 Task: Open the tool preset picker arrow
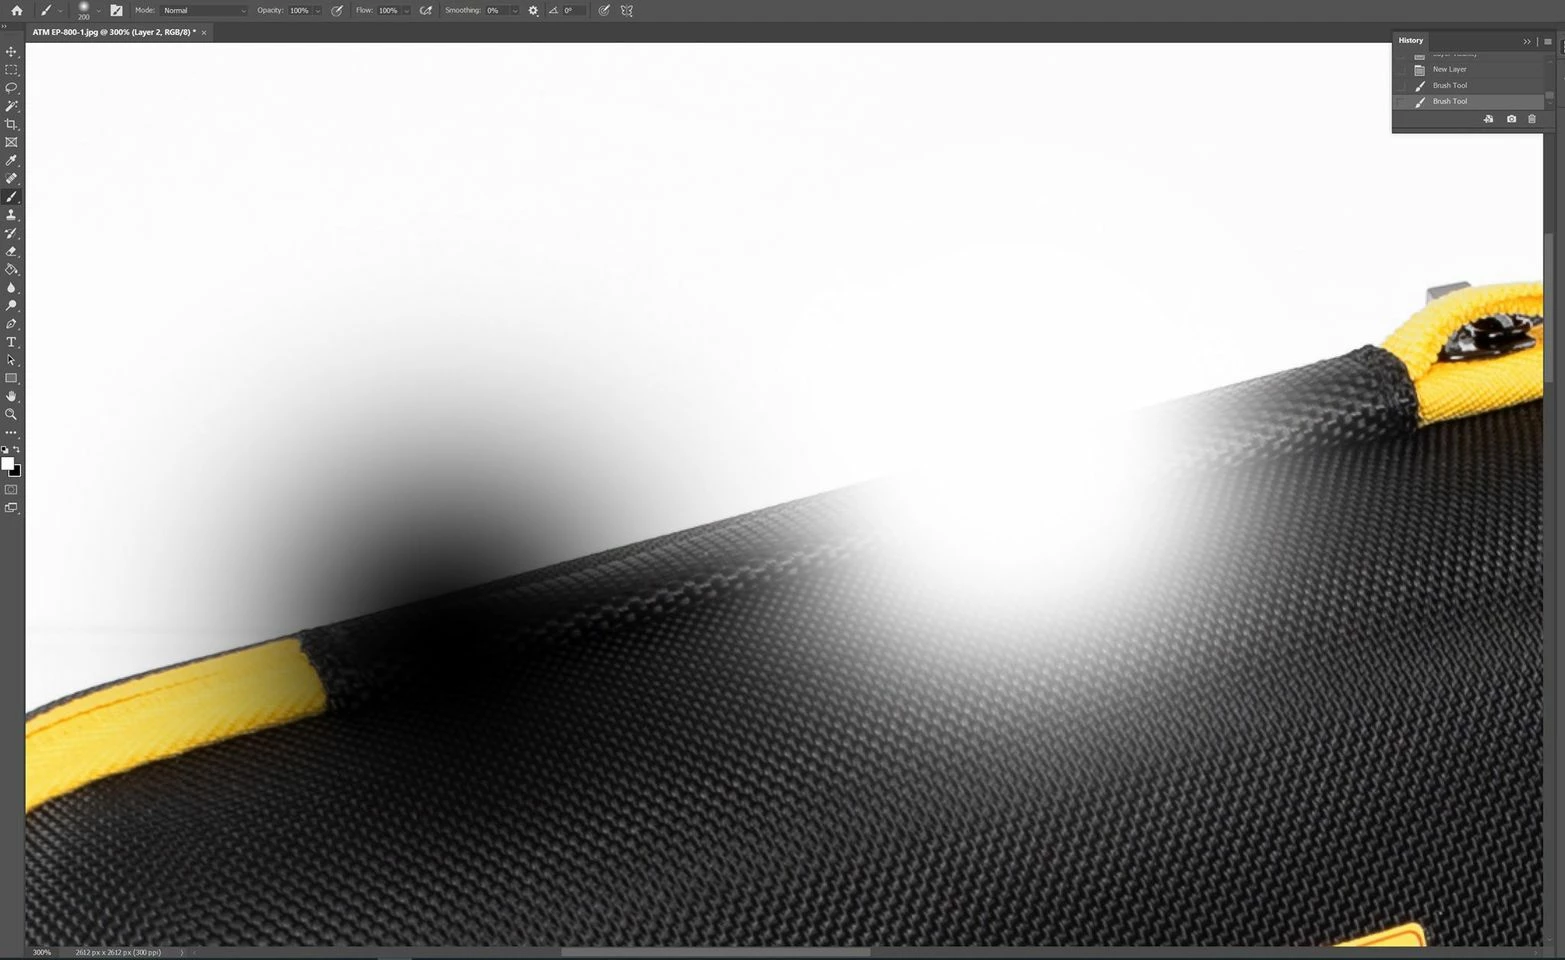point(60,10)
